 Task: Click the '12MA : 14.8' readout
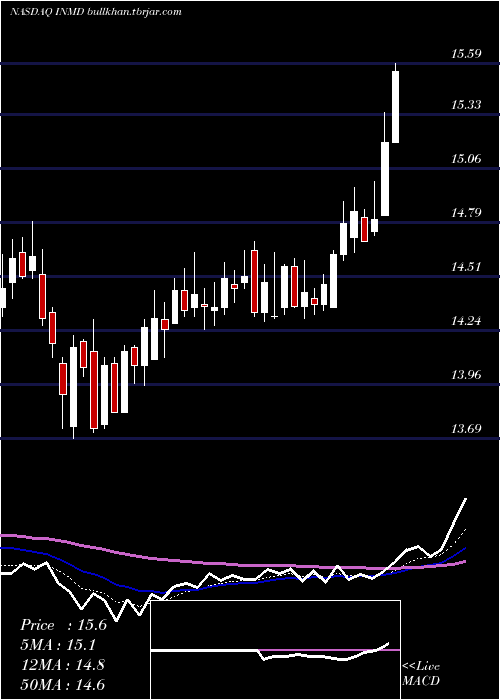point(62,665)
